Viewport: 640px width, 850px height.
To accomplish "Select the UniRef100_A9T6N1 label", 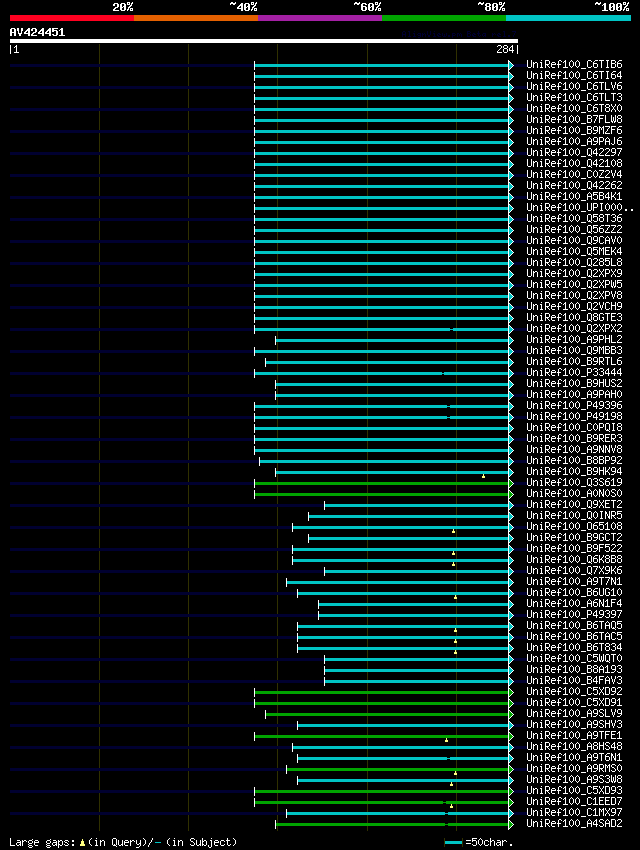I will coord(574,757).
